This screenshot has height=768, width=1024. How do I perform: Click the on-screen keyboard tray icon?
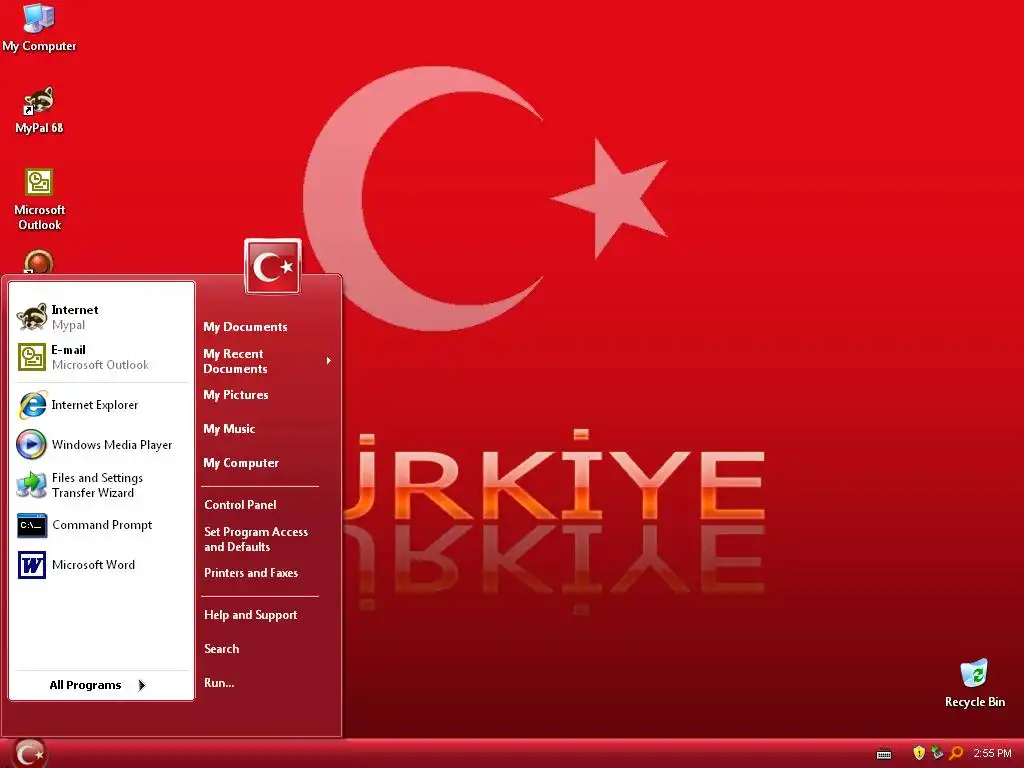tap(884, 754)
